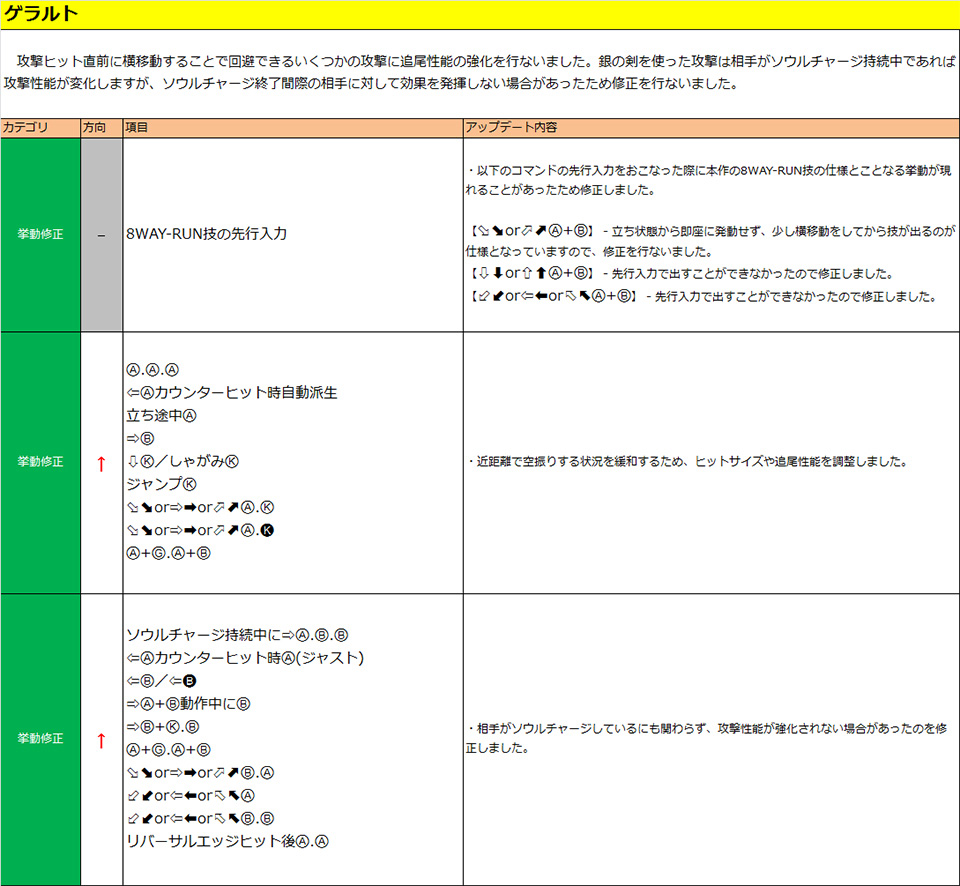Click the ⇒Ⓑ+Ⓚ.Ⓑ command entry
960x886 pixels.
point(164,727)
